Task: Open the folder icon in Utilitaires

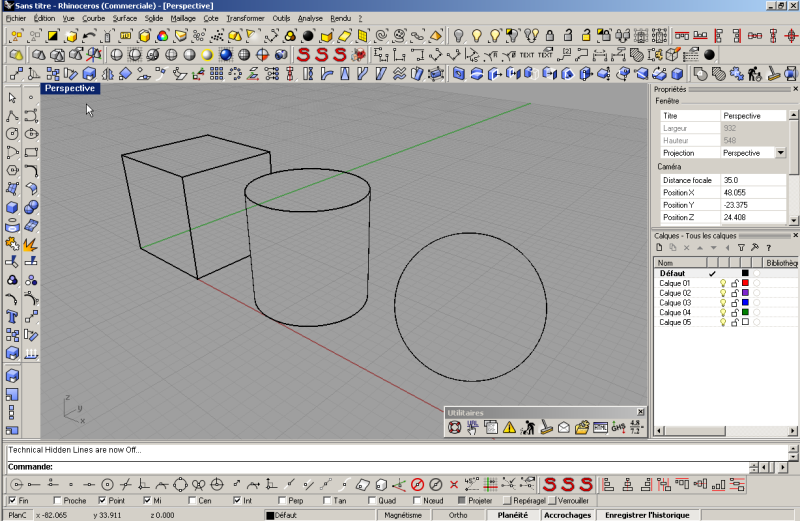Action: pyautogui.click(x=582, y=427)
